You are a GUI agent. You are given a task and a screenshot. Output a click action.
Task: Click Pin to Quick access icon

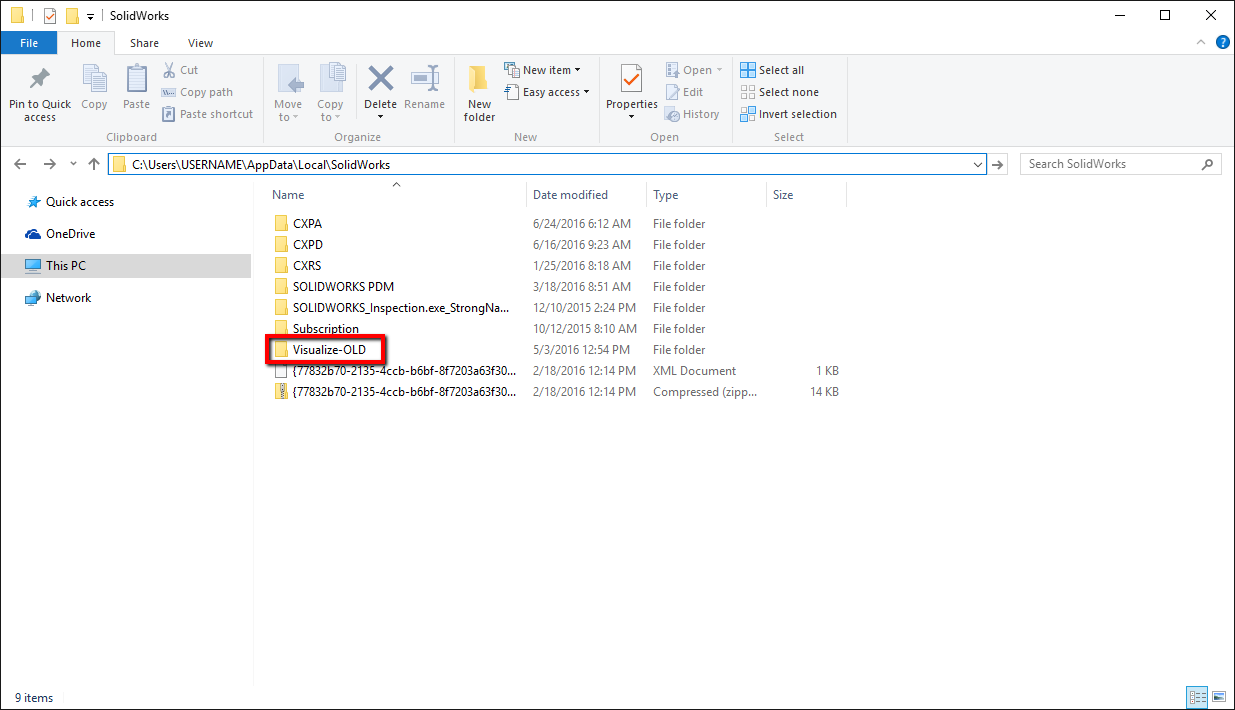[40, 79]
